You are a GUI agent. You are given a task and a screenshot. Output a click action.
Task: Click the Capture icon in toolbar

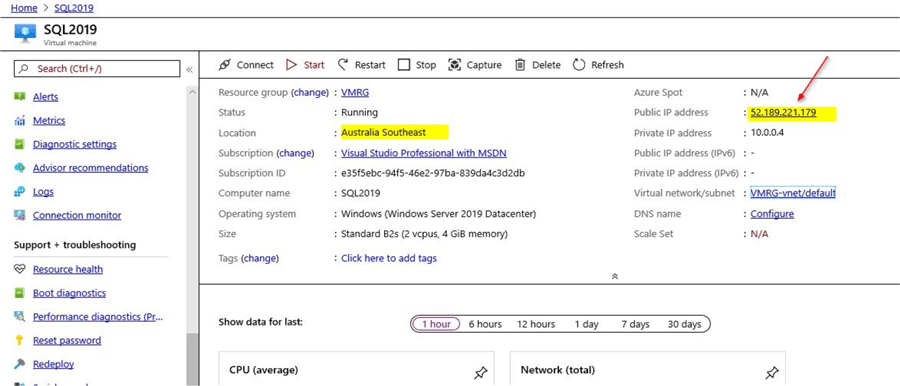pyautogui.click(x=455, y=65)
